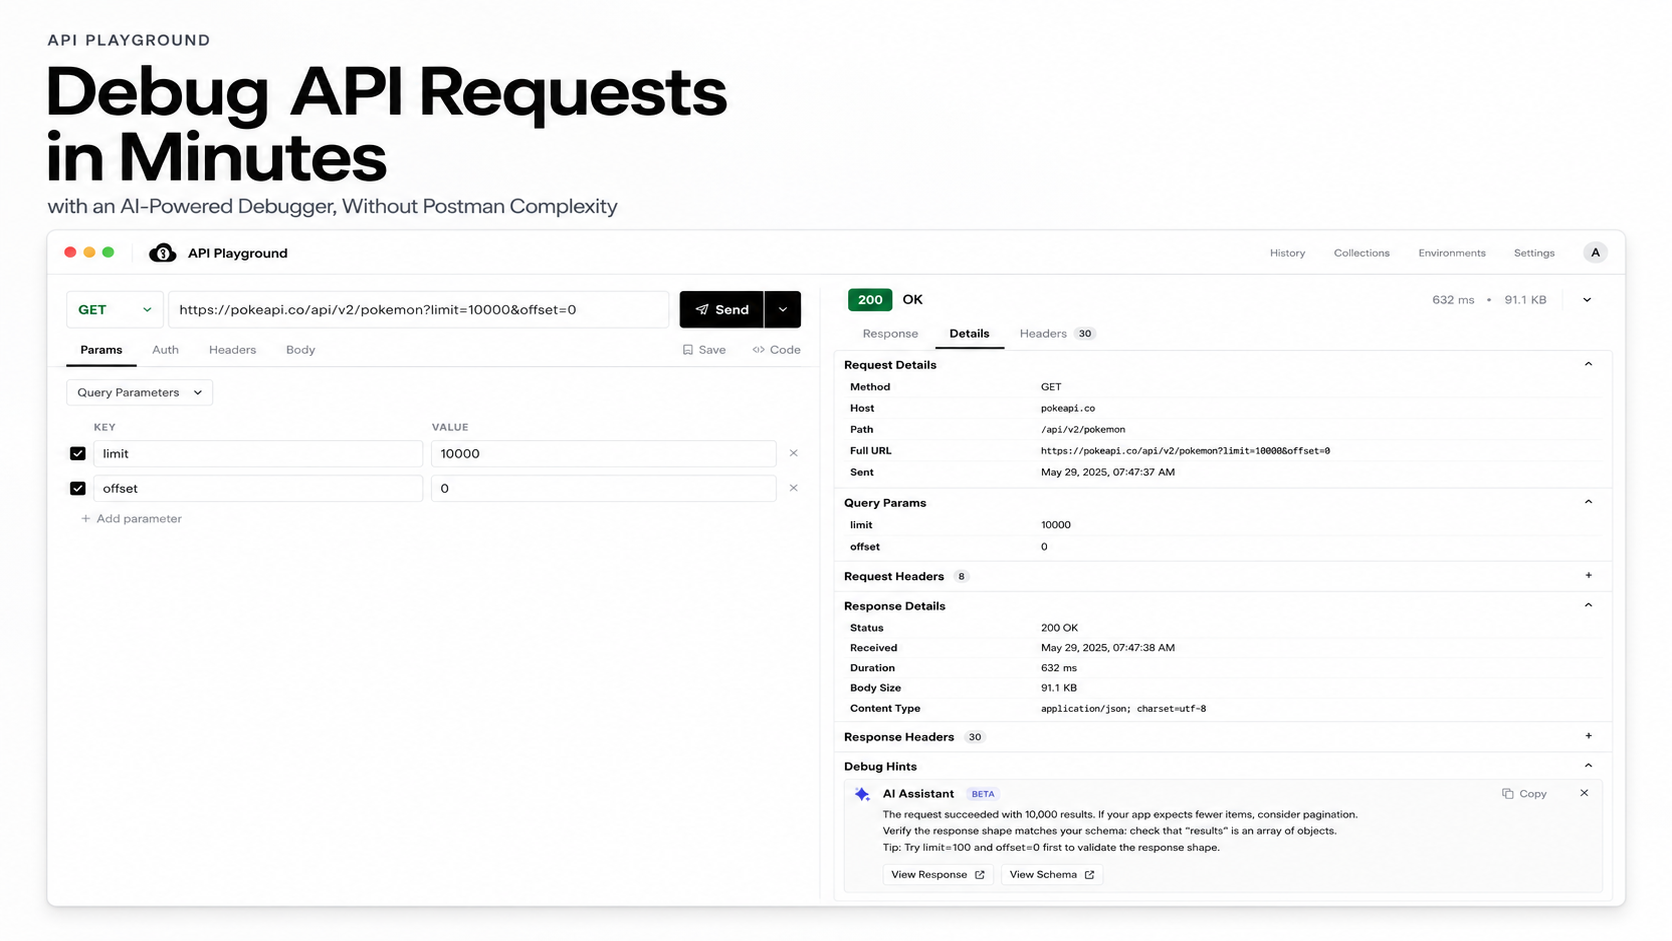Click Add parameter
1672x941 pixels.
point(131,519)
